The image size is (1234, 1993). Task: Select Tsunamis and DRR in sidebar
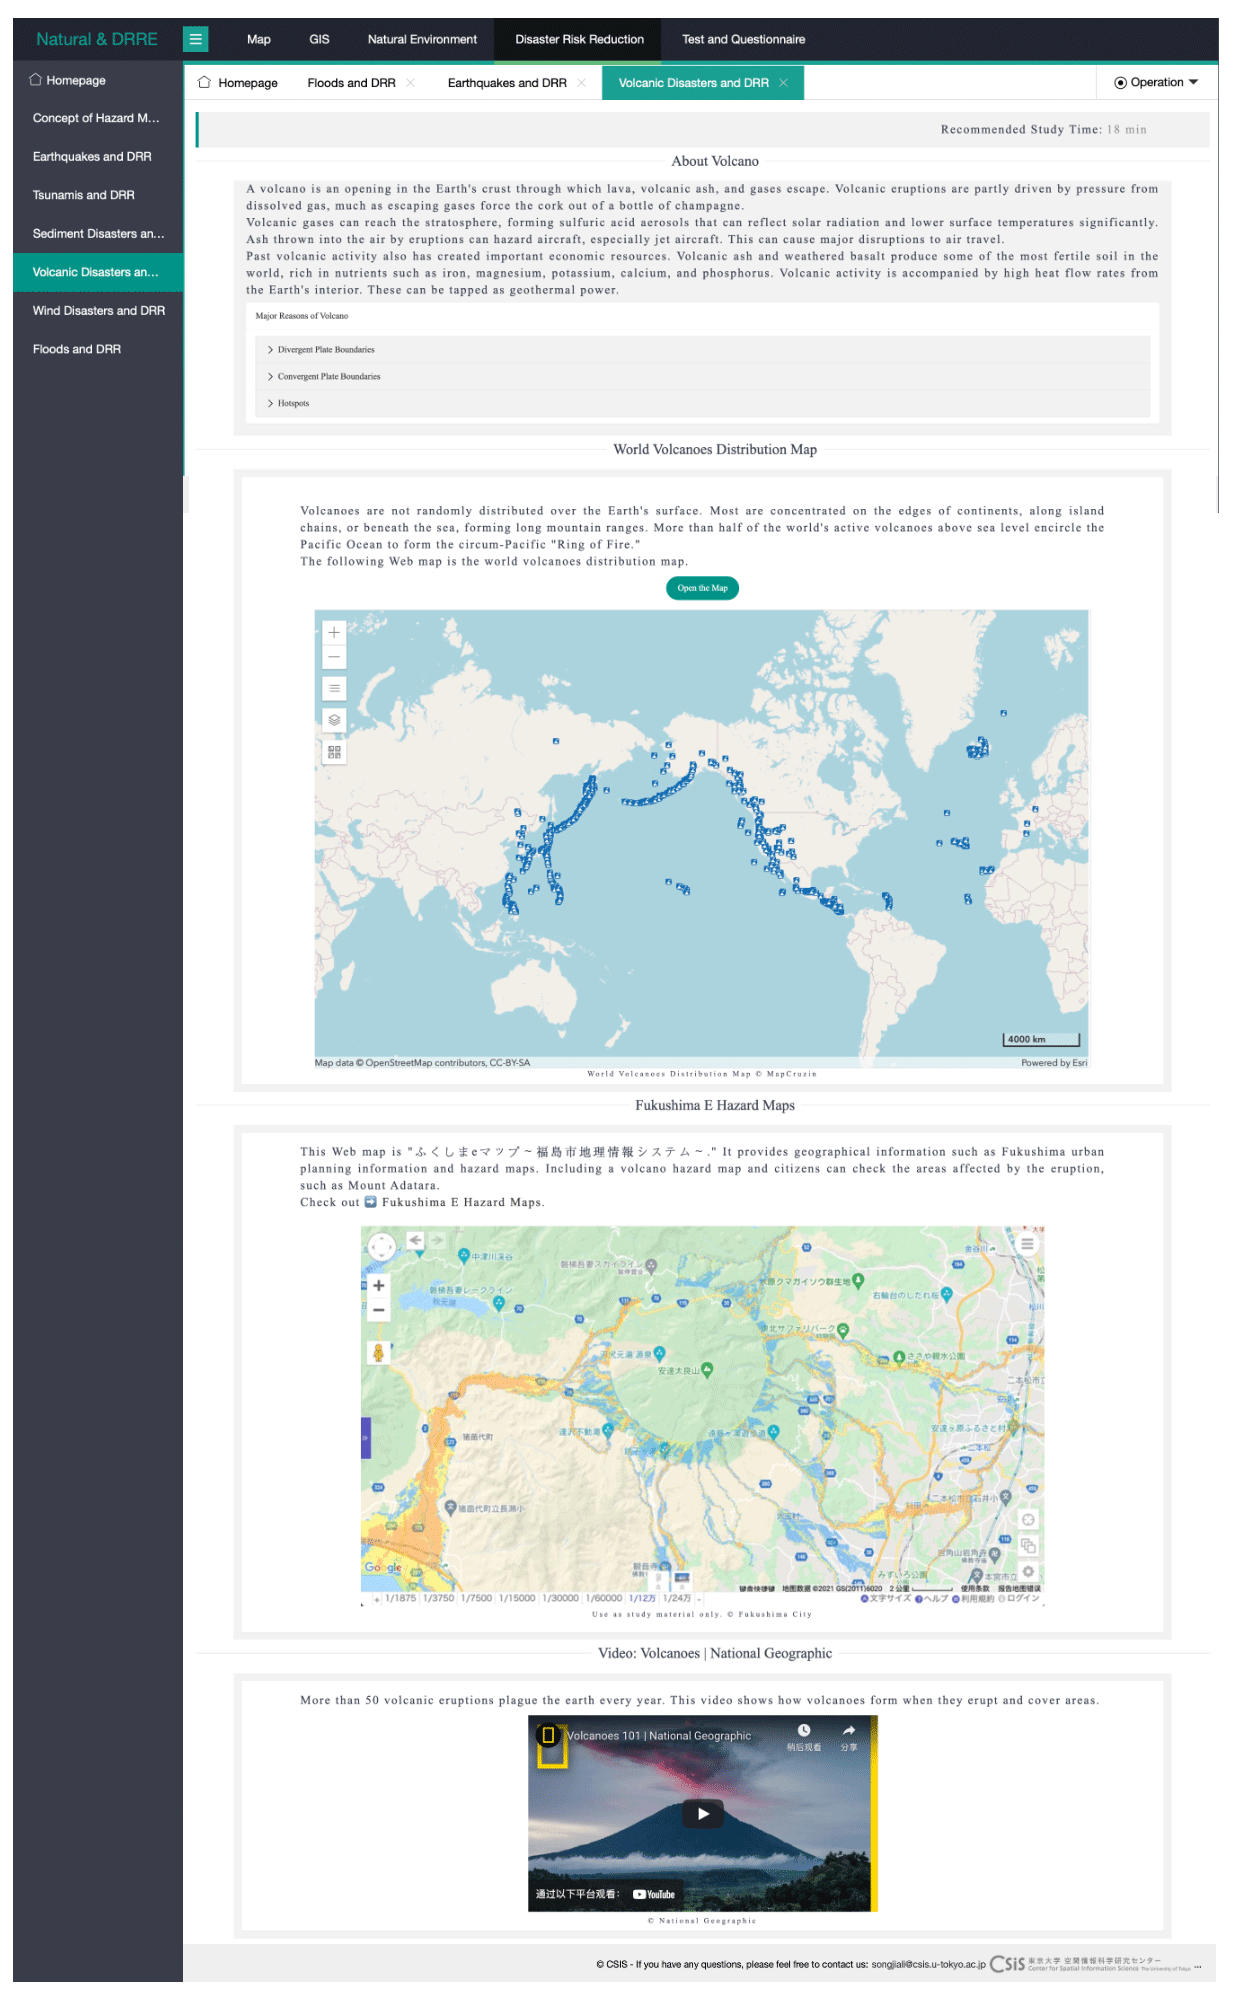(84, 195)
